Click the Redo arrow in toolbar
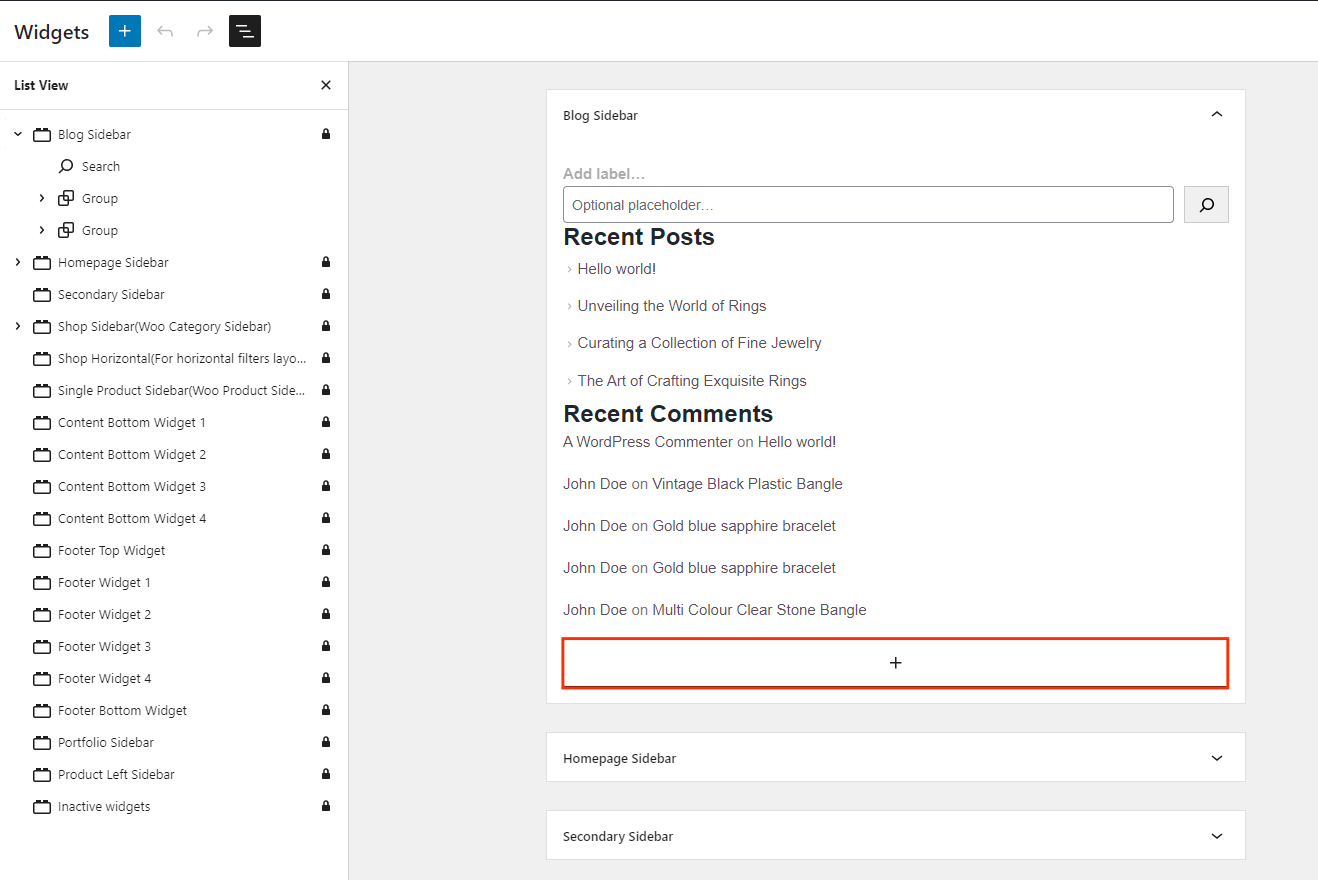 [x=205, y=31]
